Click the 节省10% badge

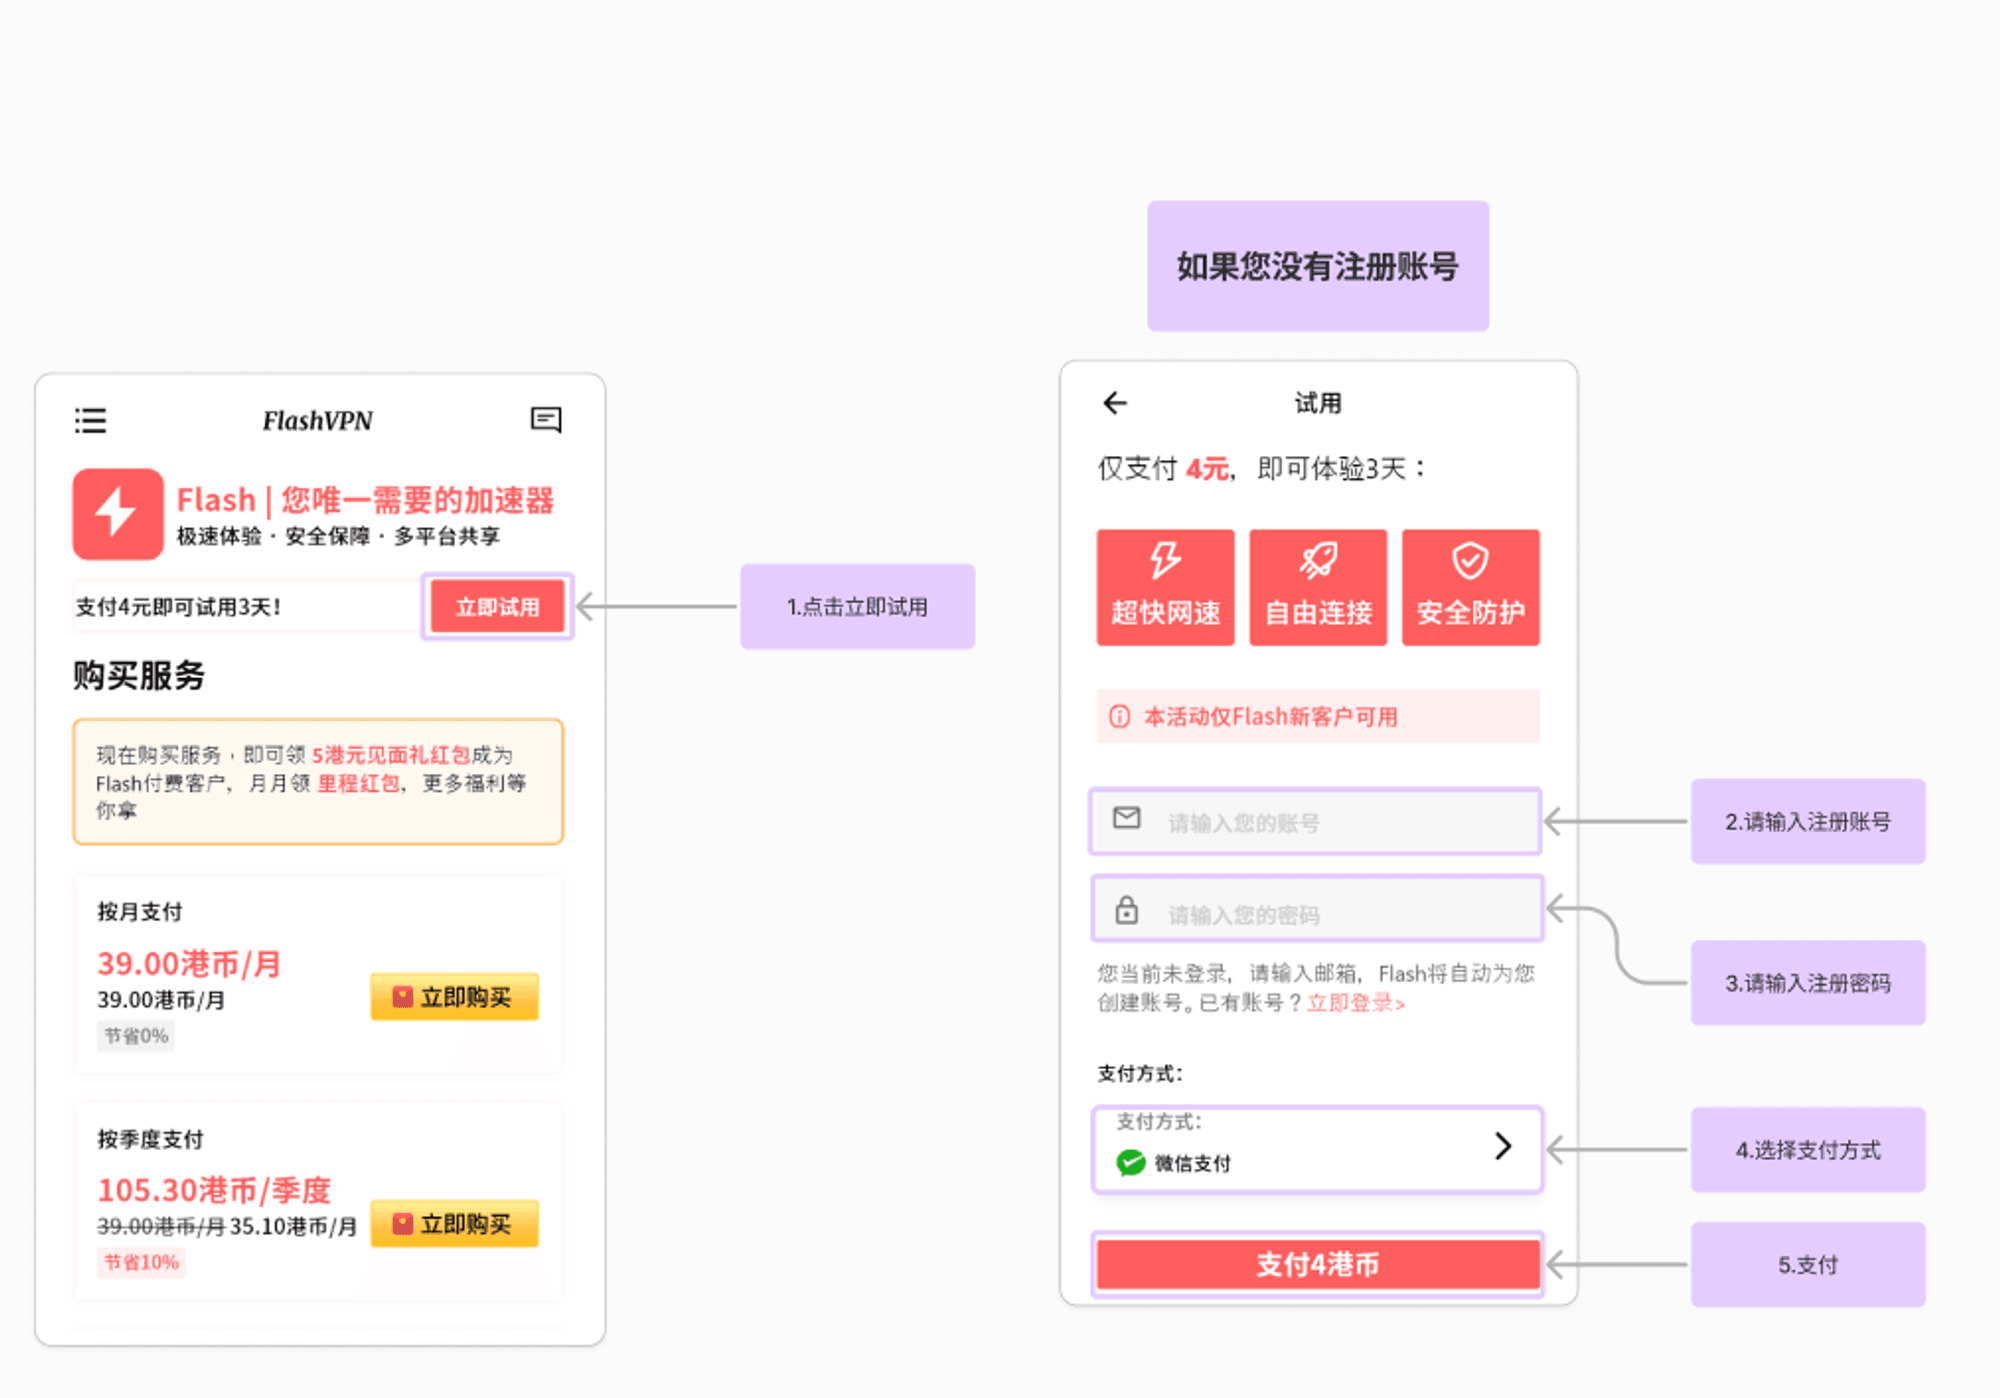tap(141, 1262)
